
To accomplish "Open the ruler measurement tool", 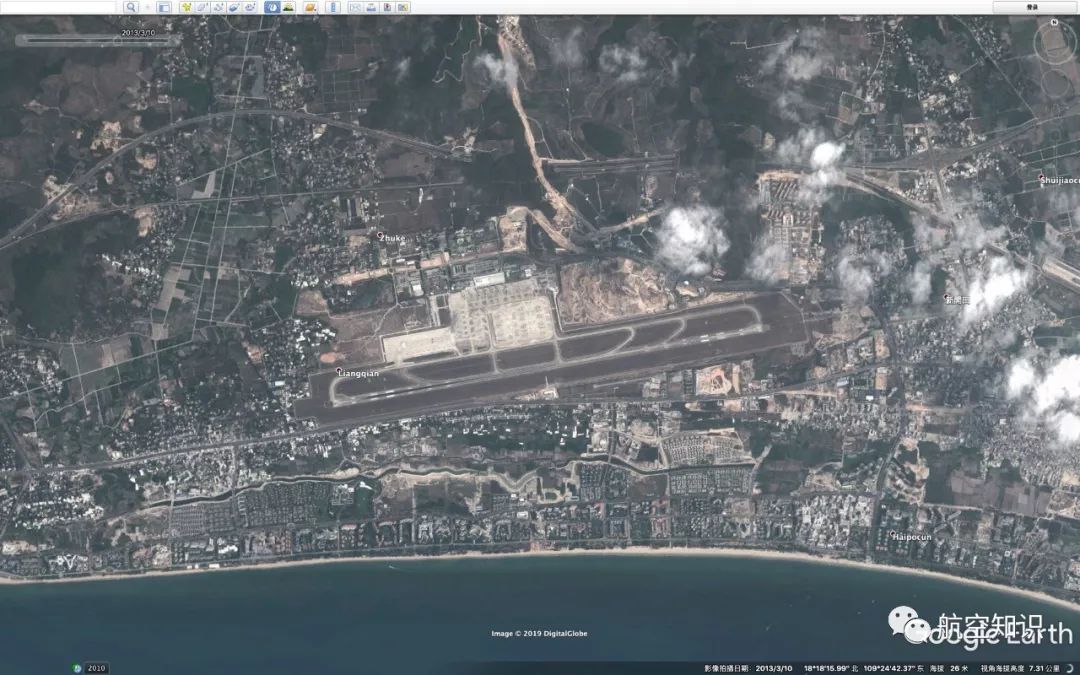I will tap(333, 7).
